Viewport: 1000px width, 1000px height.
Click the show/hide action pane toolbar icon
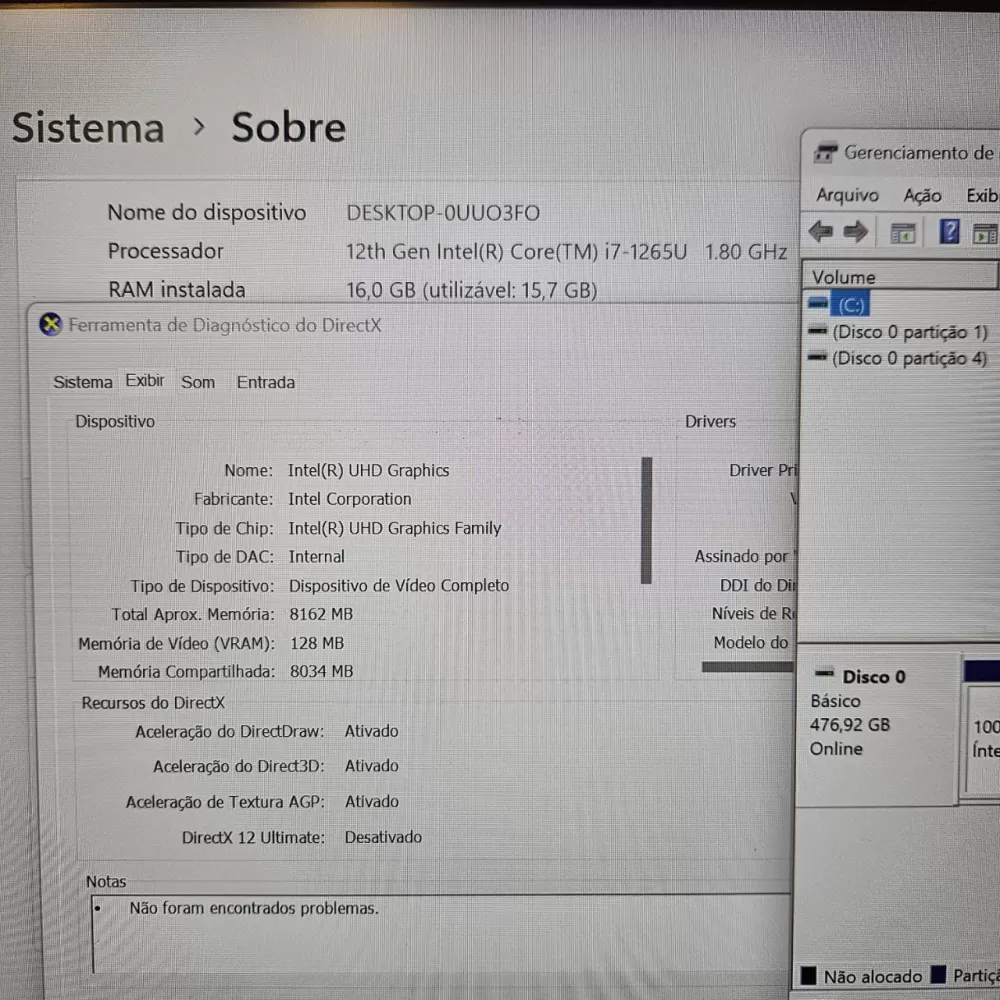click(x=985, y=234)
